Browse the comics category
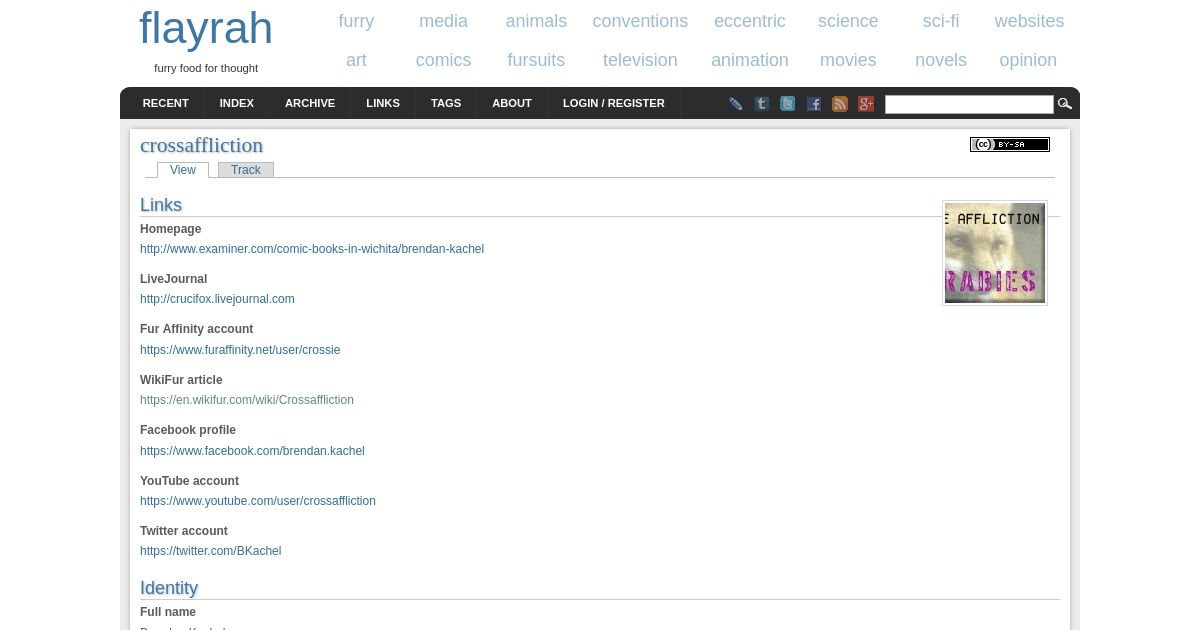1200x630 pixels. tap(443, 60)
